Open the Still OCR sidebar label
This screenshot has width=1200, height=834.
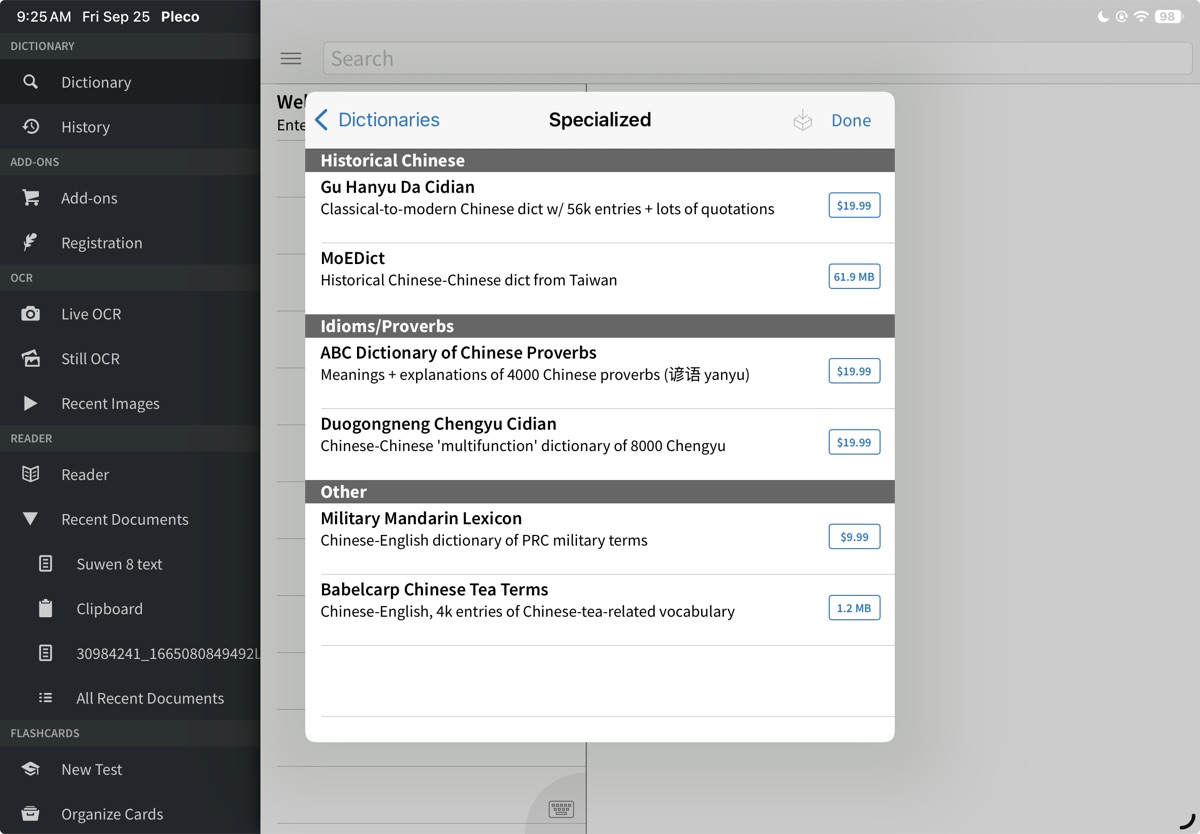tap(90, 358)
